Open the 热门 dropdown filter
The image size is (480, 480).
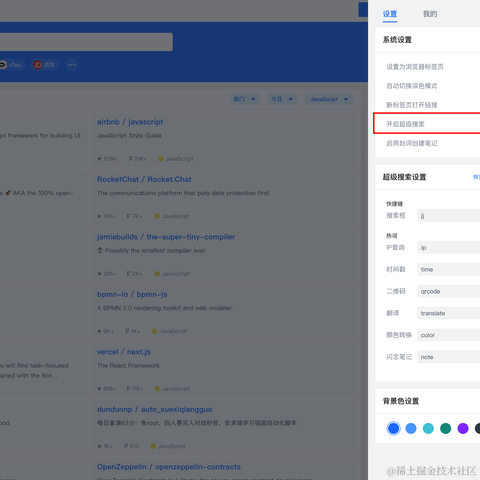tap(245, 99)
